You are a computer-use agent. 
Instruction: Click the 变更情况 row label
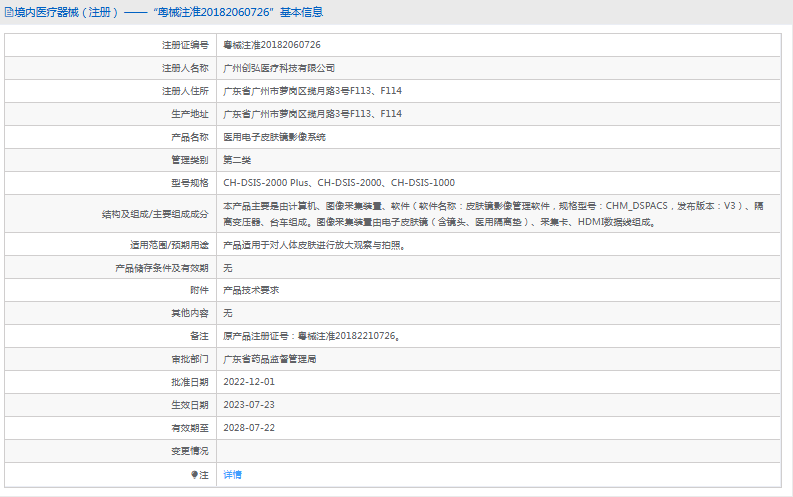(190, 451)
